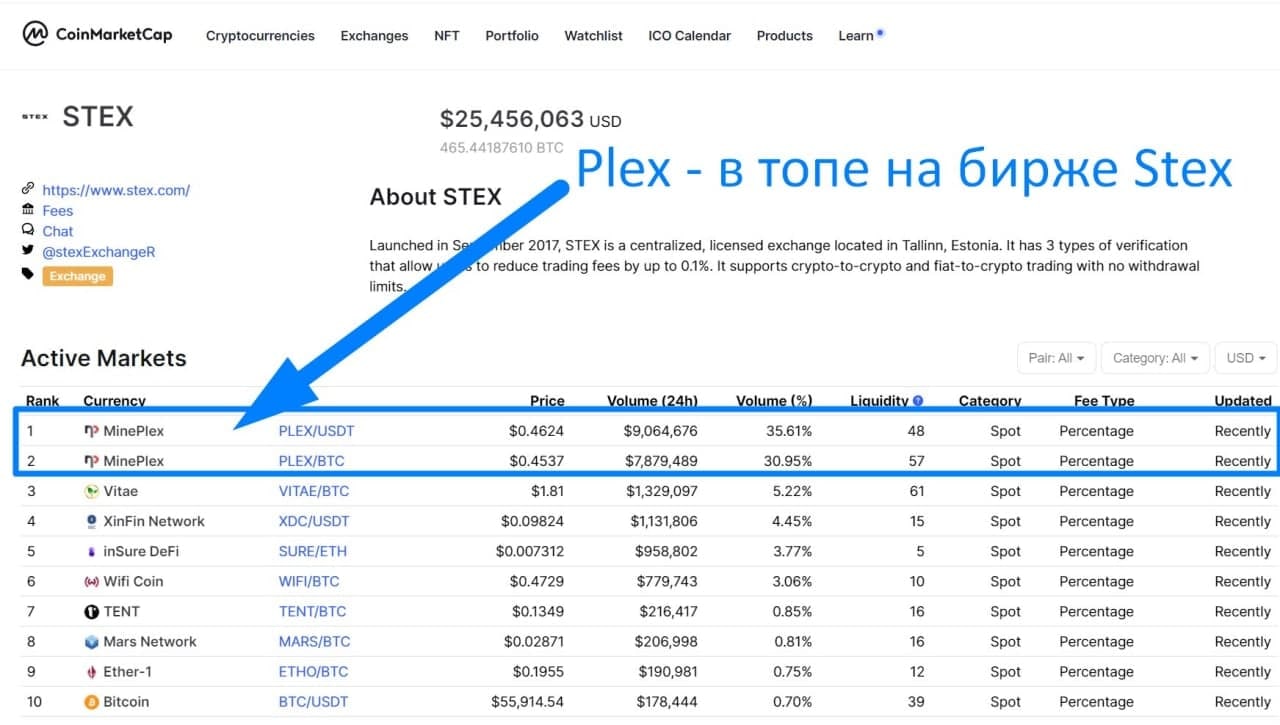Open the Watchlist page
Screen dimensions: 1280x725
click(x=593, y=35)
